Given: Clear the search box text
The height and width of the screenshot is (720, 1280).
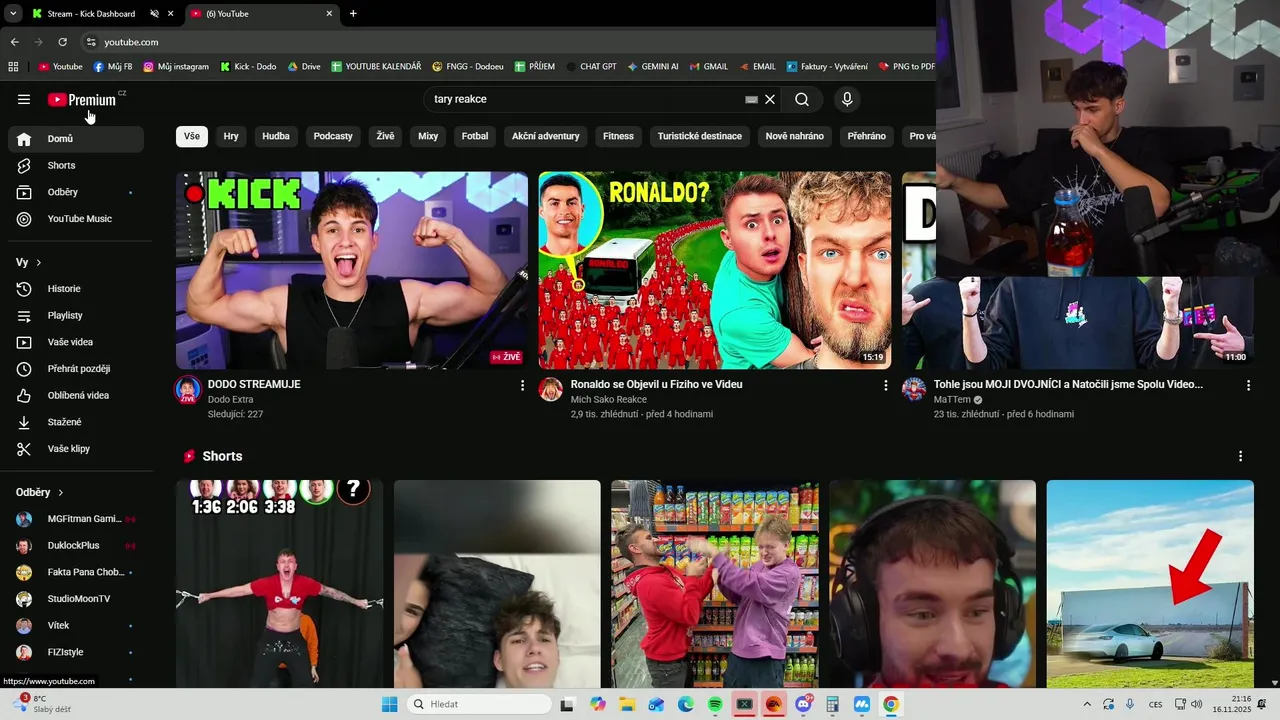Looking at the screenshot, I should (770, 99).
